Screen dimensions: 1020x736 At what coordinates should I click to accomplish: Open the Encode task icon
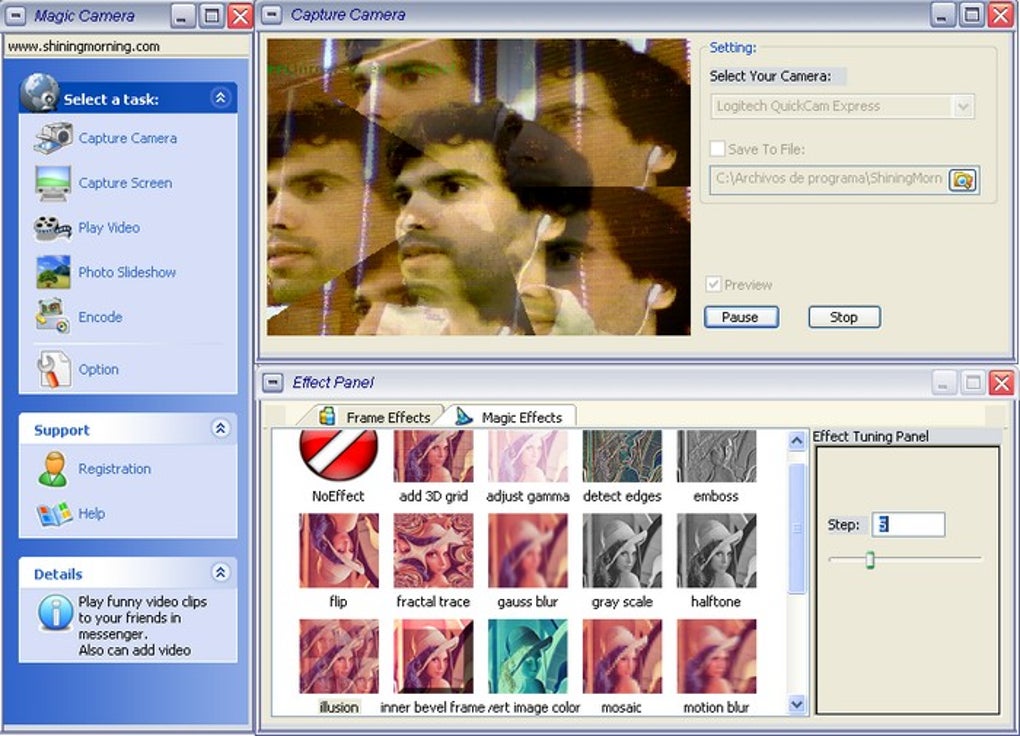[x=53, y=317]
